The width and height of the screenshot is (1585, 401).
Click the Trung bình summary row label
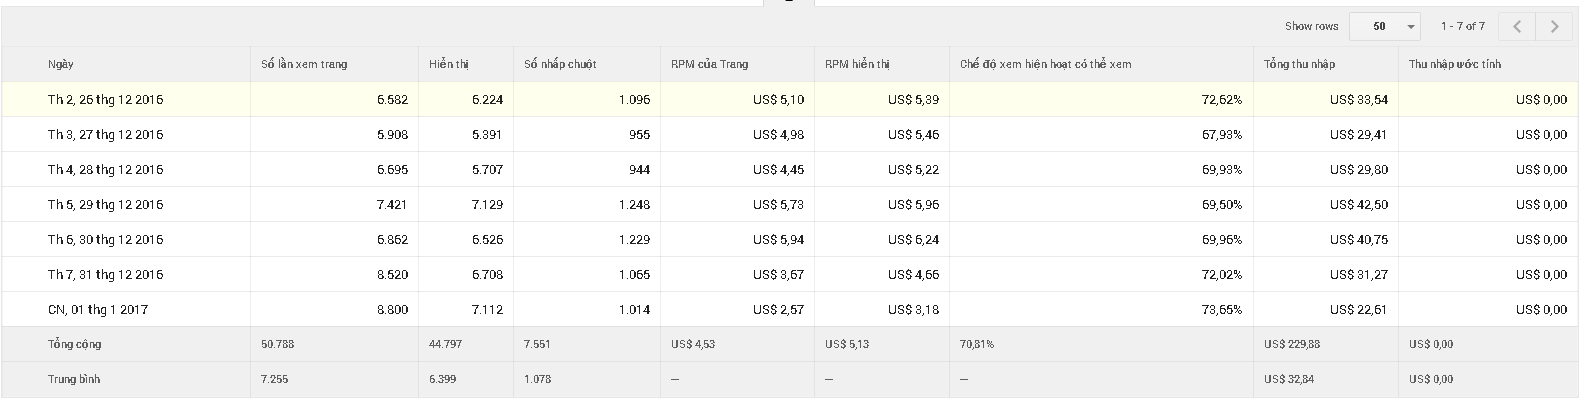(x=74, y=379)
